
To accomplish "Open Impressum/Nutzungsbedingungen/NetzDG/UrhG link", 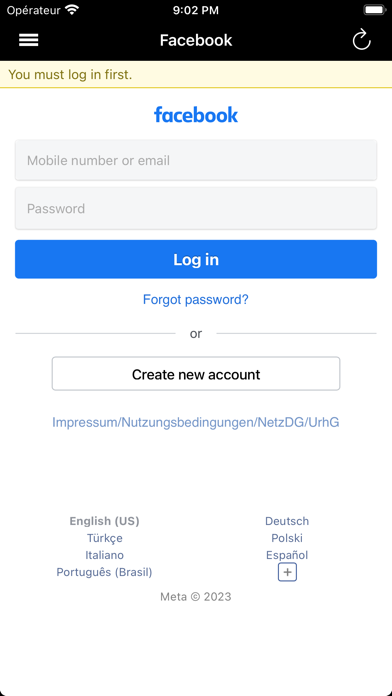I will click(x=196, y=422).
